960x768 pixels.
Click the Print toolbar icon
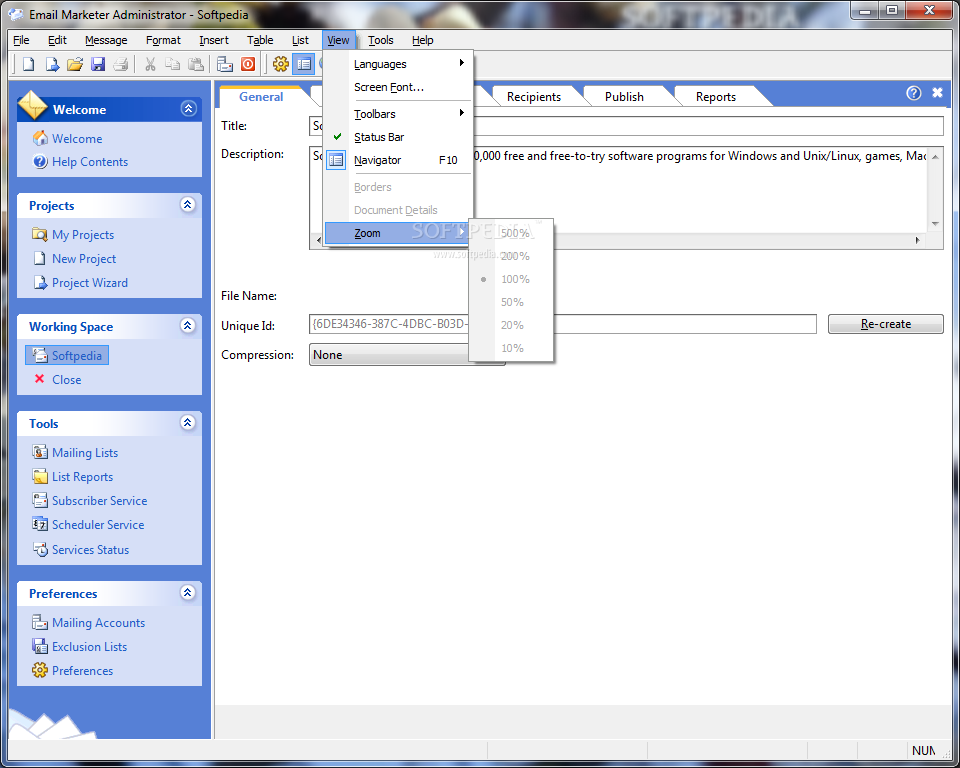(121, 64)
